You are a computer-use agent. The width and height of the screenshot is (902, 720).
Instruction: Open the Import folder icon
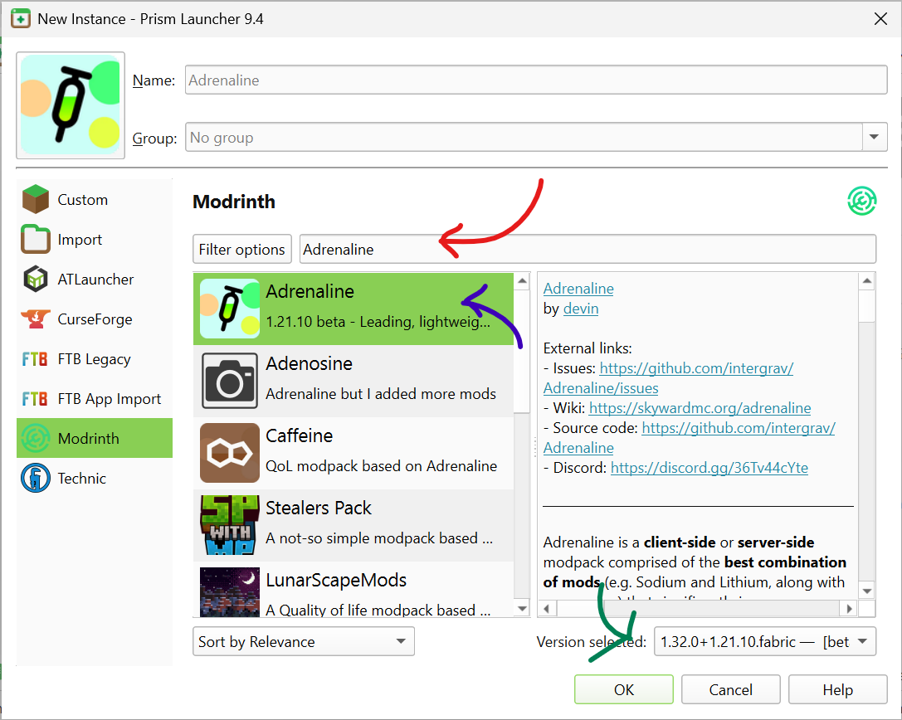click(36, 240)
